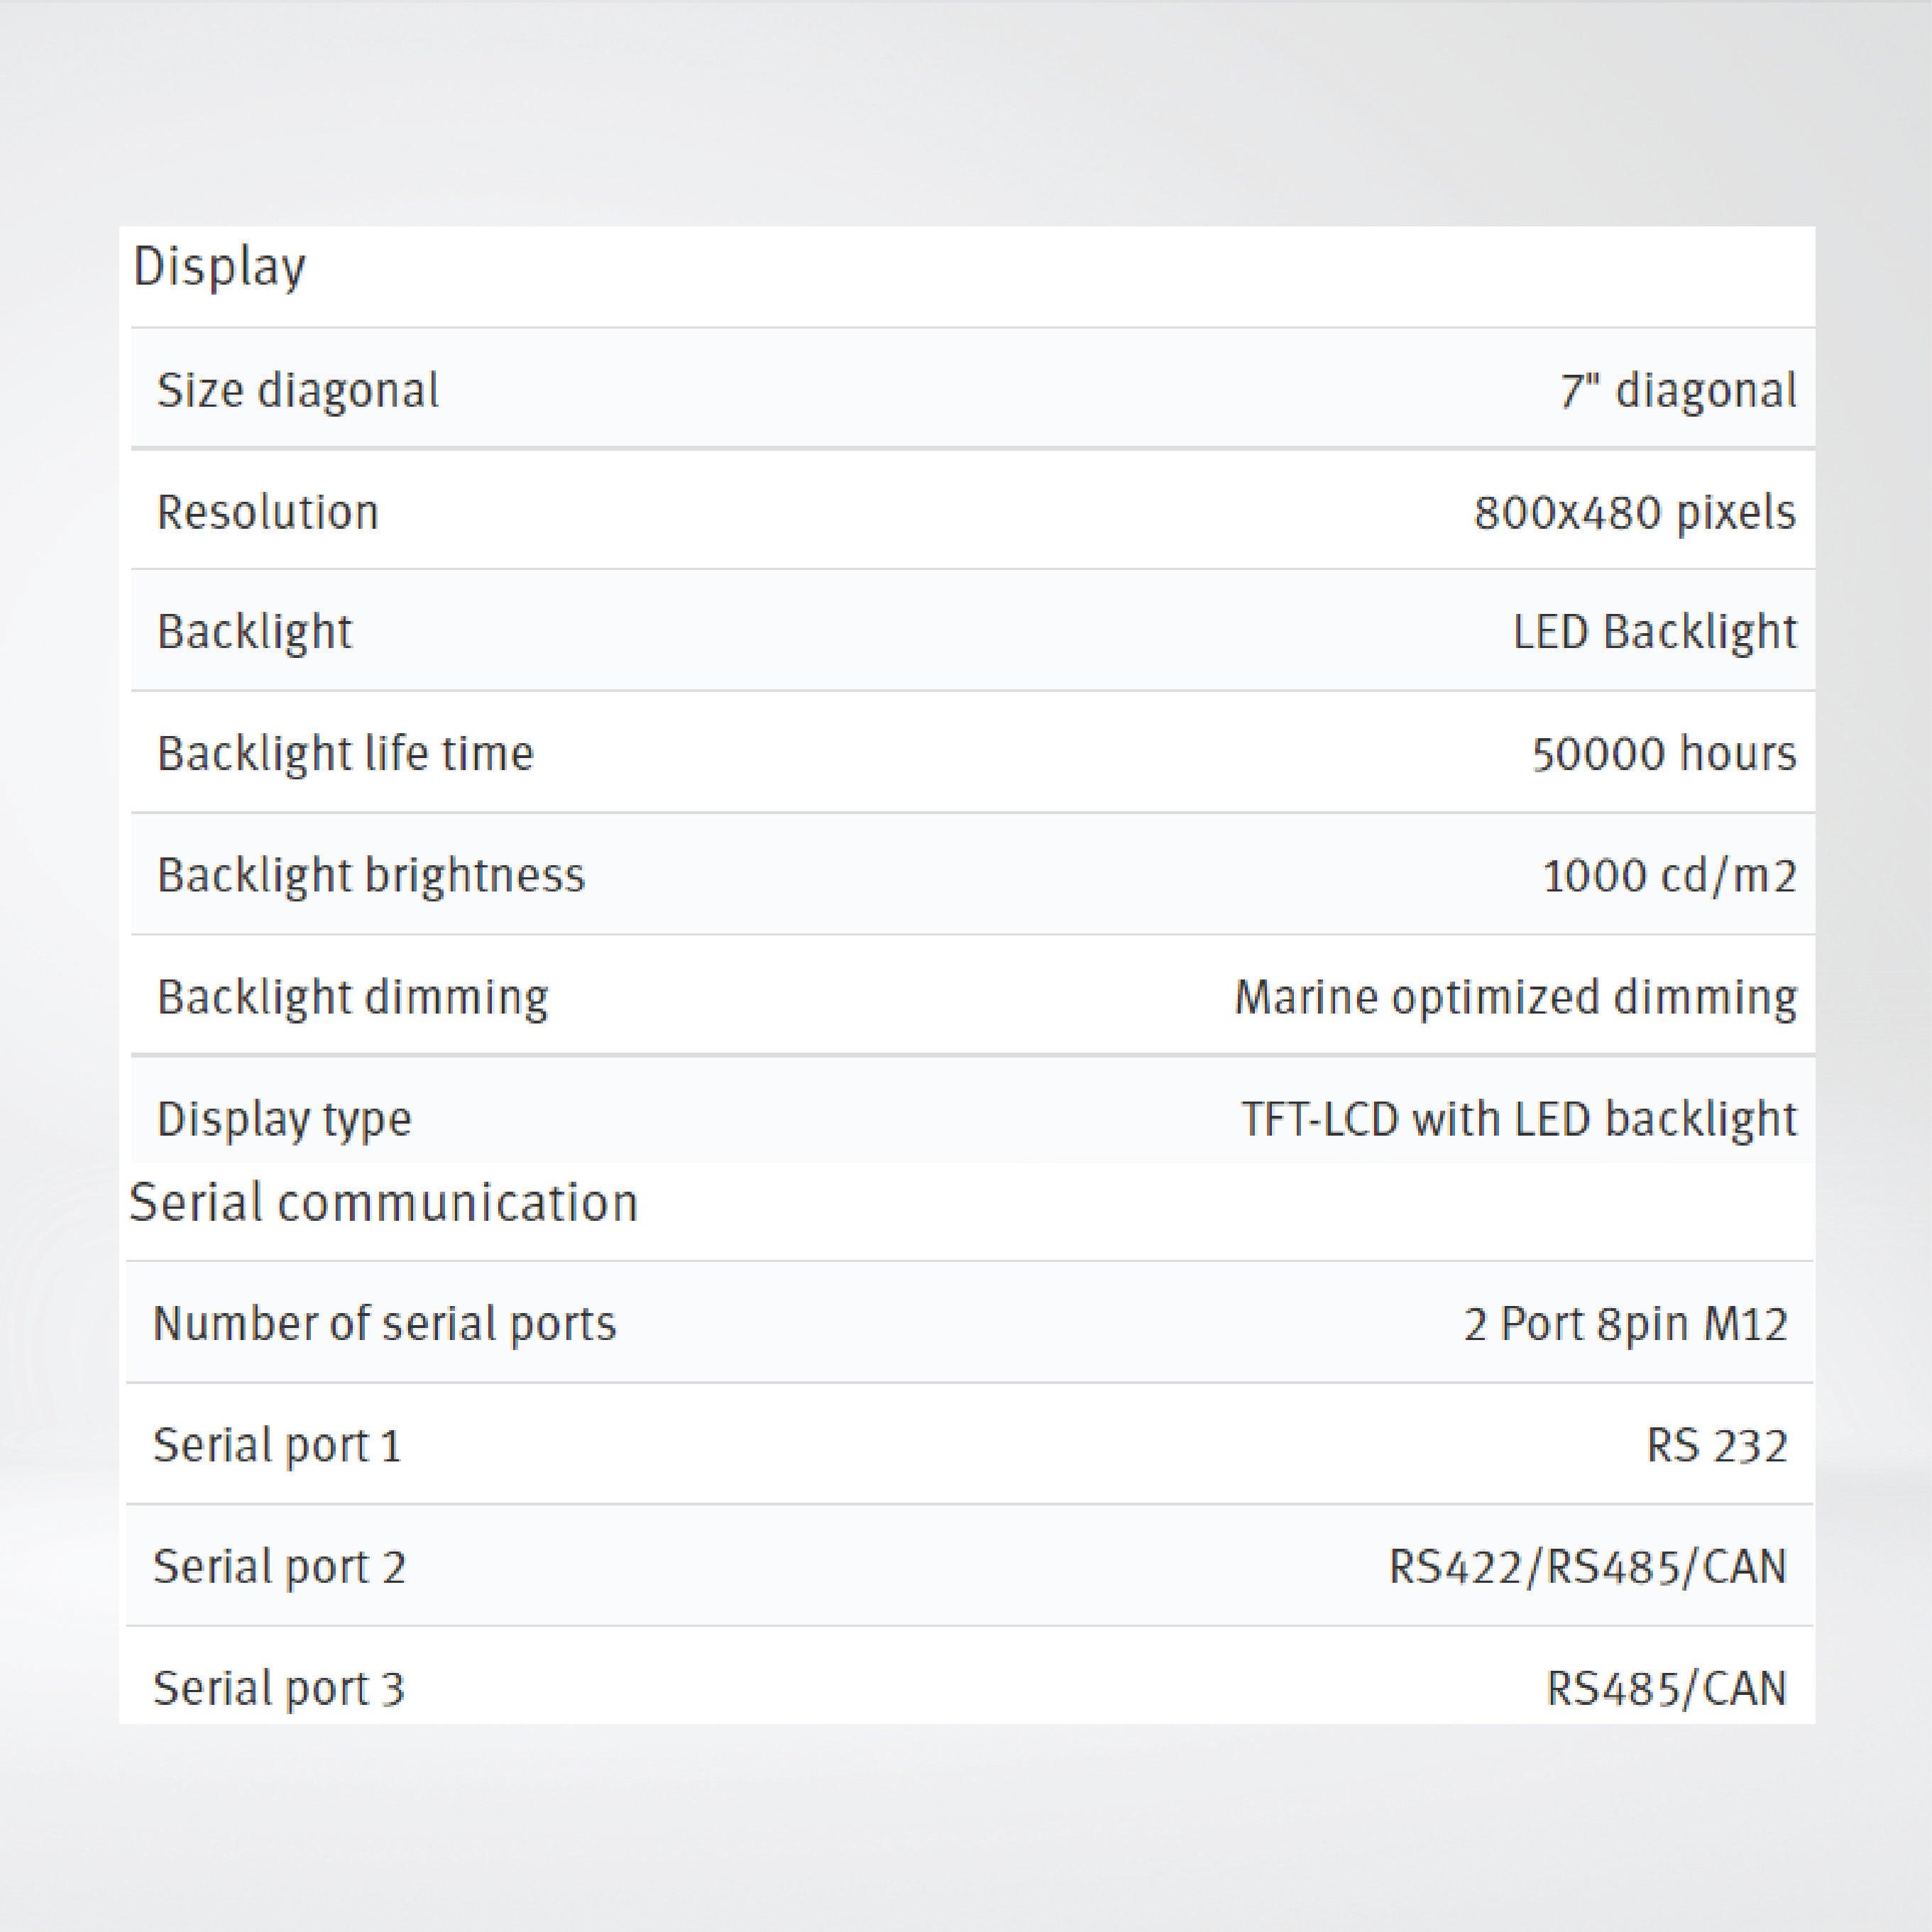Screen dimensions: 1932x1932
Task: Select the Display type row label
Action: 284,1119
